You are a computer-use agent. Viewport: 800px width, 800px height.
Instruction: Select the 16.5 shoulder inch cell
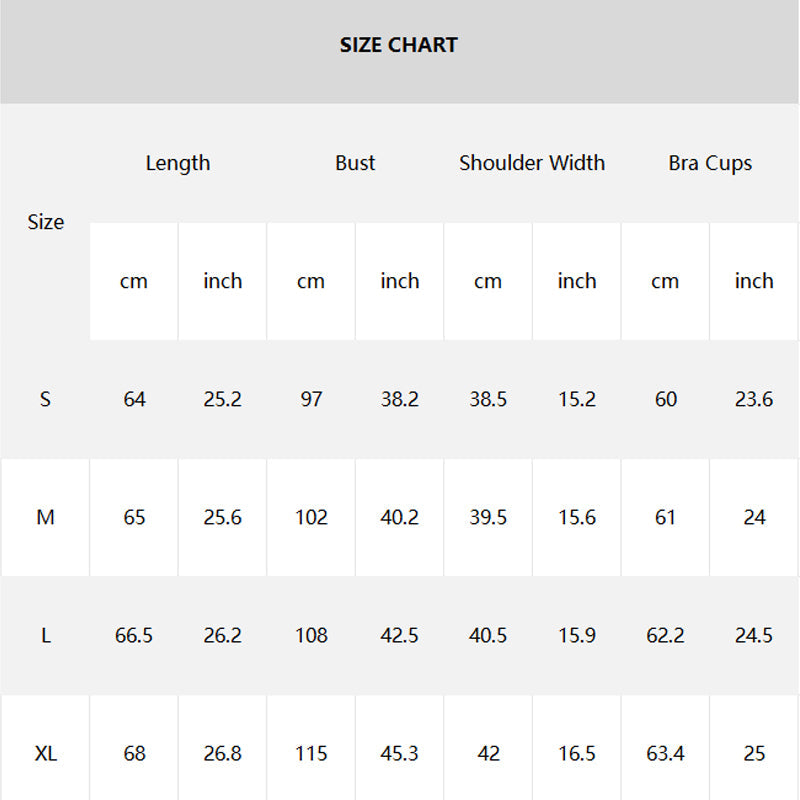tap(577, 754)
